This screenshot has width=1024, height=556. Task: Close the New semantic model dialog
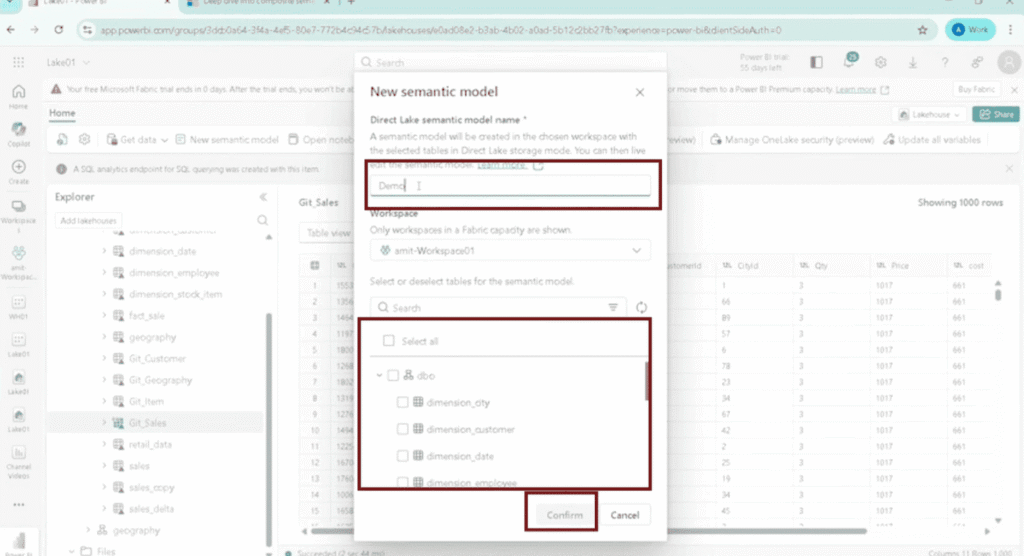pyautogui.click(x=639, y=92)
